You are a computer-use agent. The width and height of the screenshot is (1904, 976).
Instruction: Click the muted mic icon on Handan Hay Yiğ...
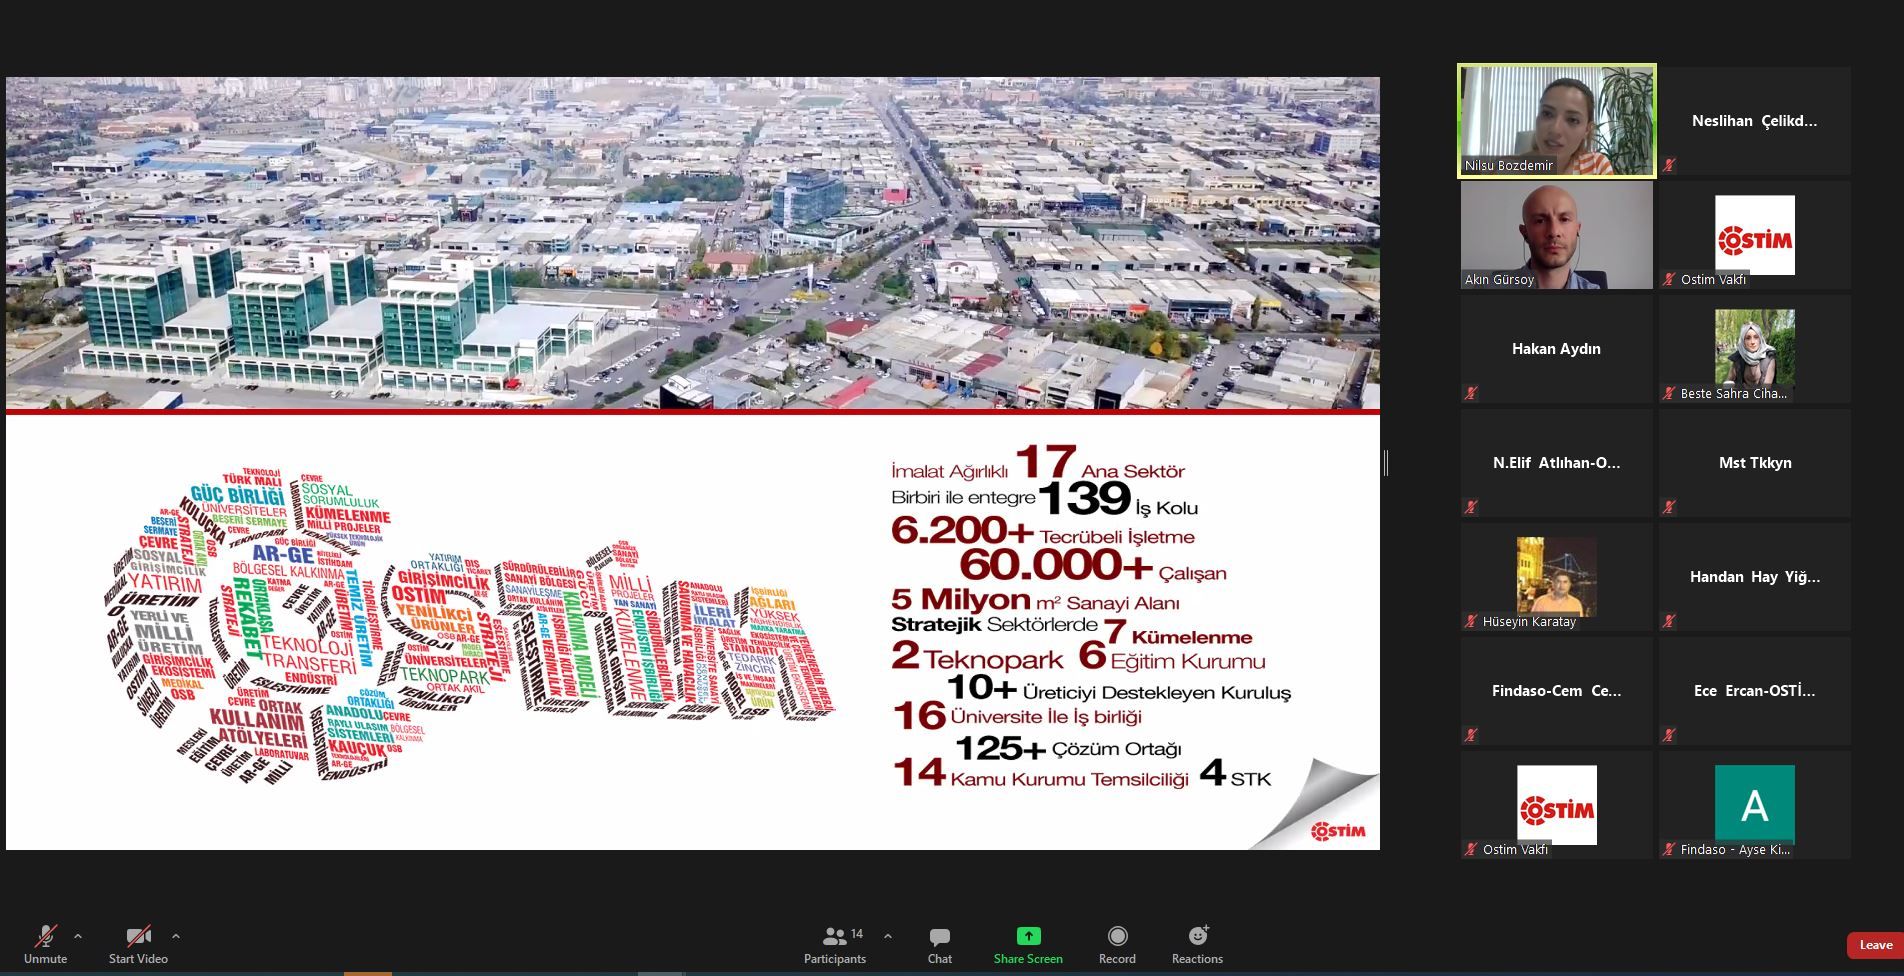point(1669,621)
